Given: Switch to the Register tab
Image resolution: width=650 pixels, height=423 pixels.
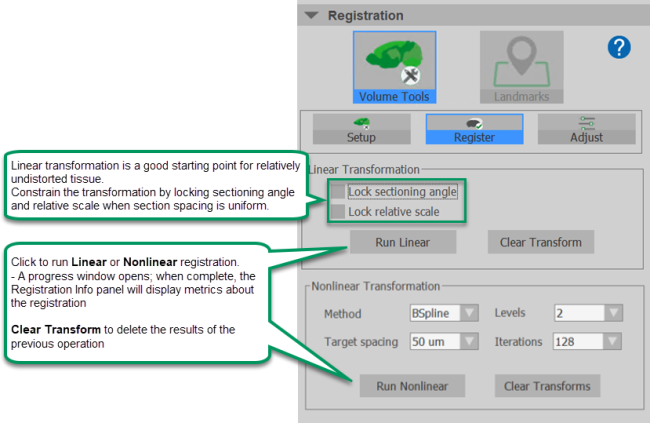Looking at the screenshot, I should click(474, 129).
